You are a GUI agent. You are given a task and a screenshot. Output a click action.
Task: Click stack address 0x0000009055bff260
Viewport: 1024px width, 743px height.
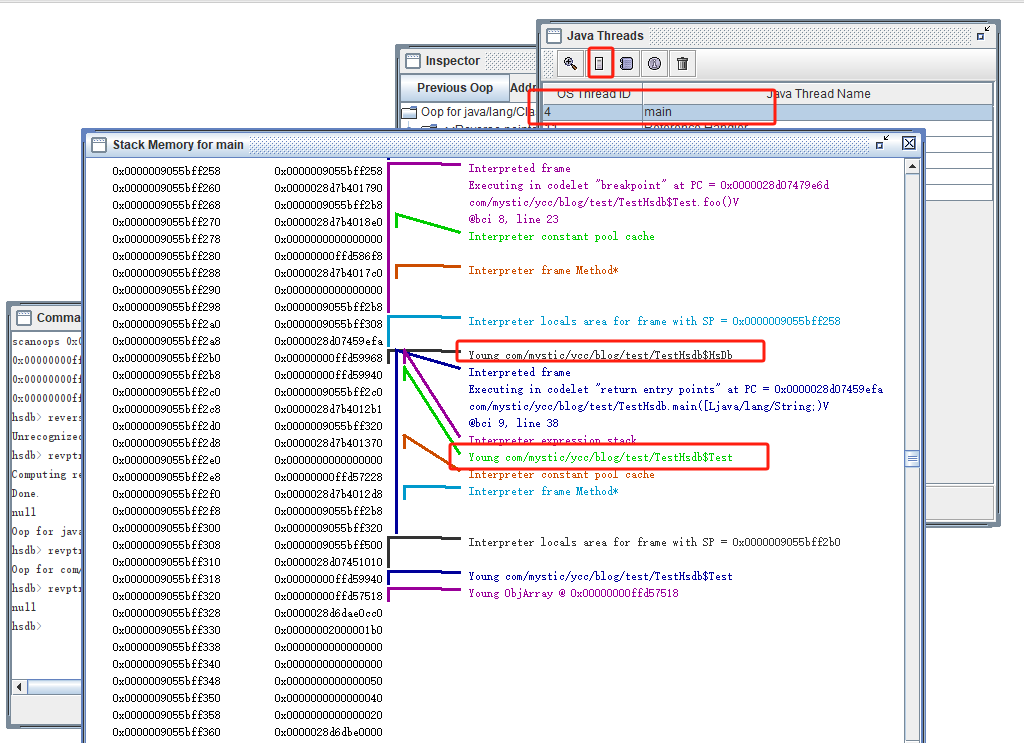coord(166,188)
